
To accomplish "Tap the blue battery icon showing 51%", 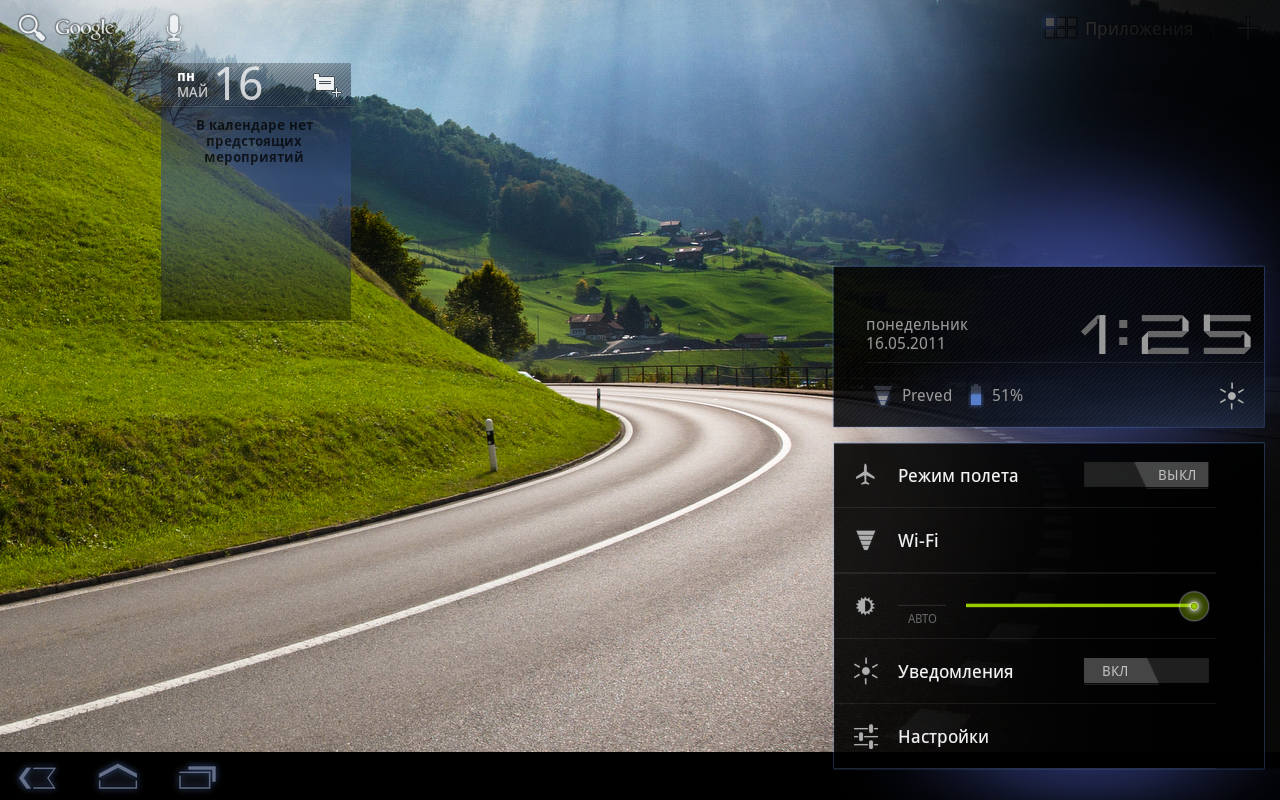I will click(976, 396).
